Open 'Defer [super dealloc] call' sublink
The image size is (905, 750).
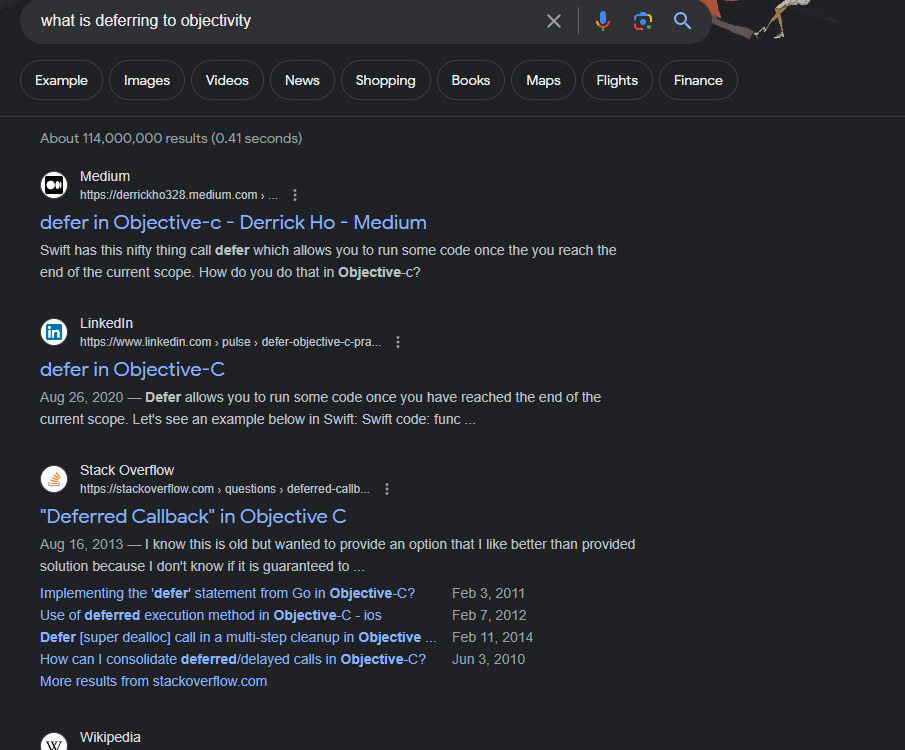pos(238,637)
